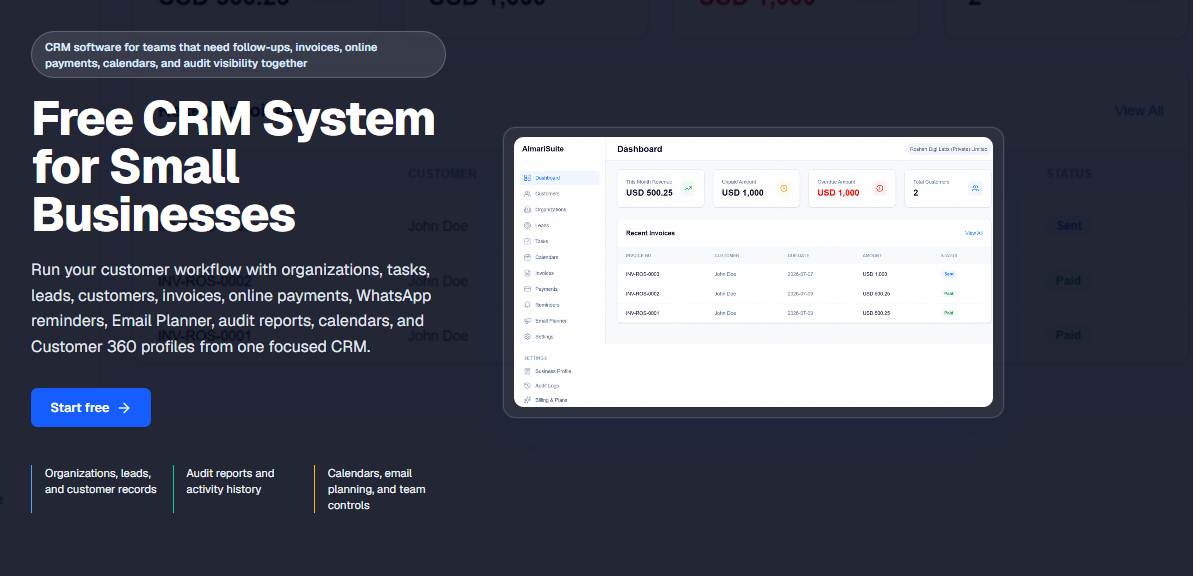Click the USD 1,000 Unpaid Amount value

pos(743,193)
